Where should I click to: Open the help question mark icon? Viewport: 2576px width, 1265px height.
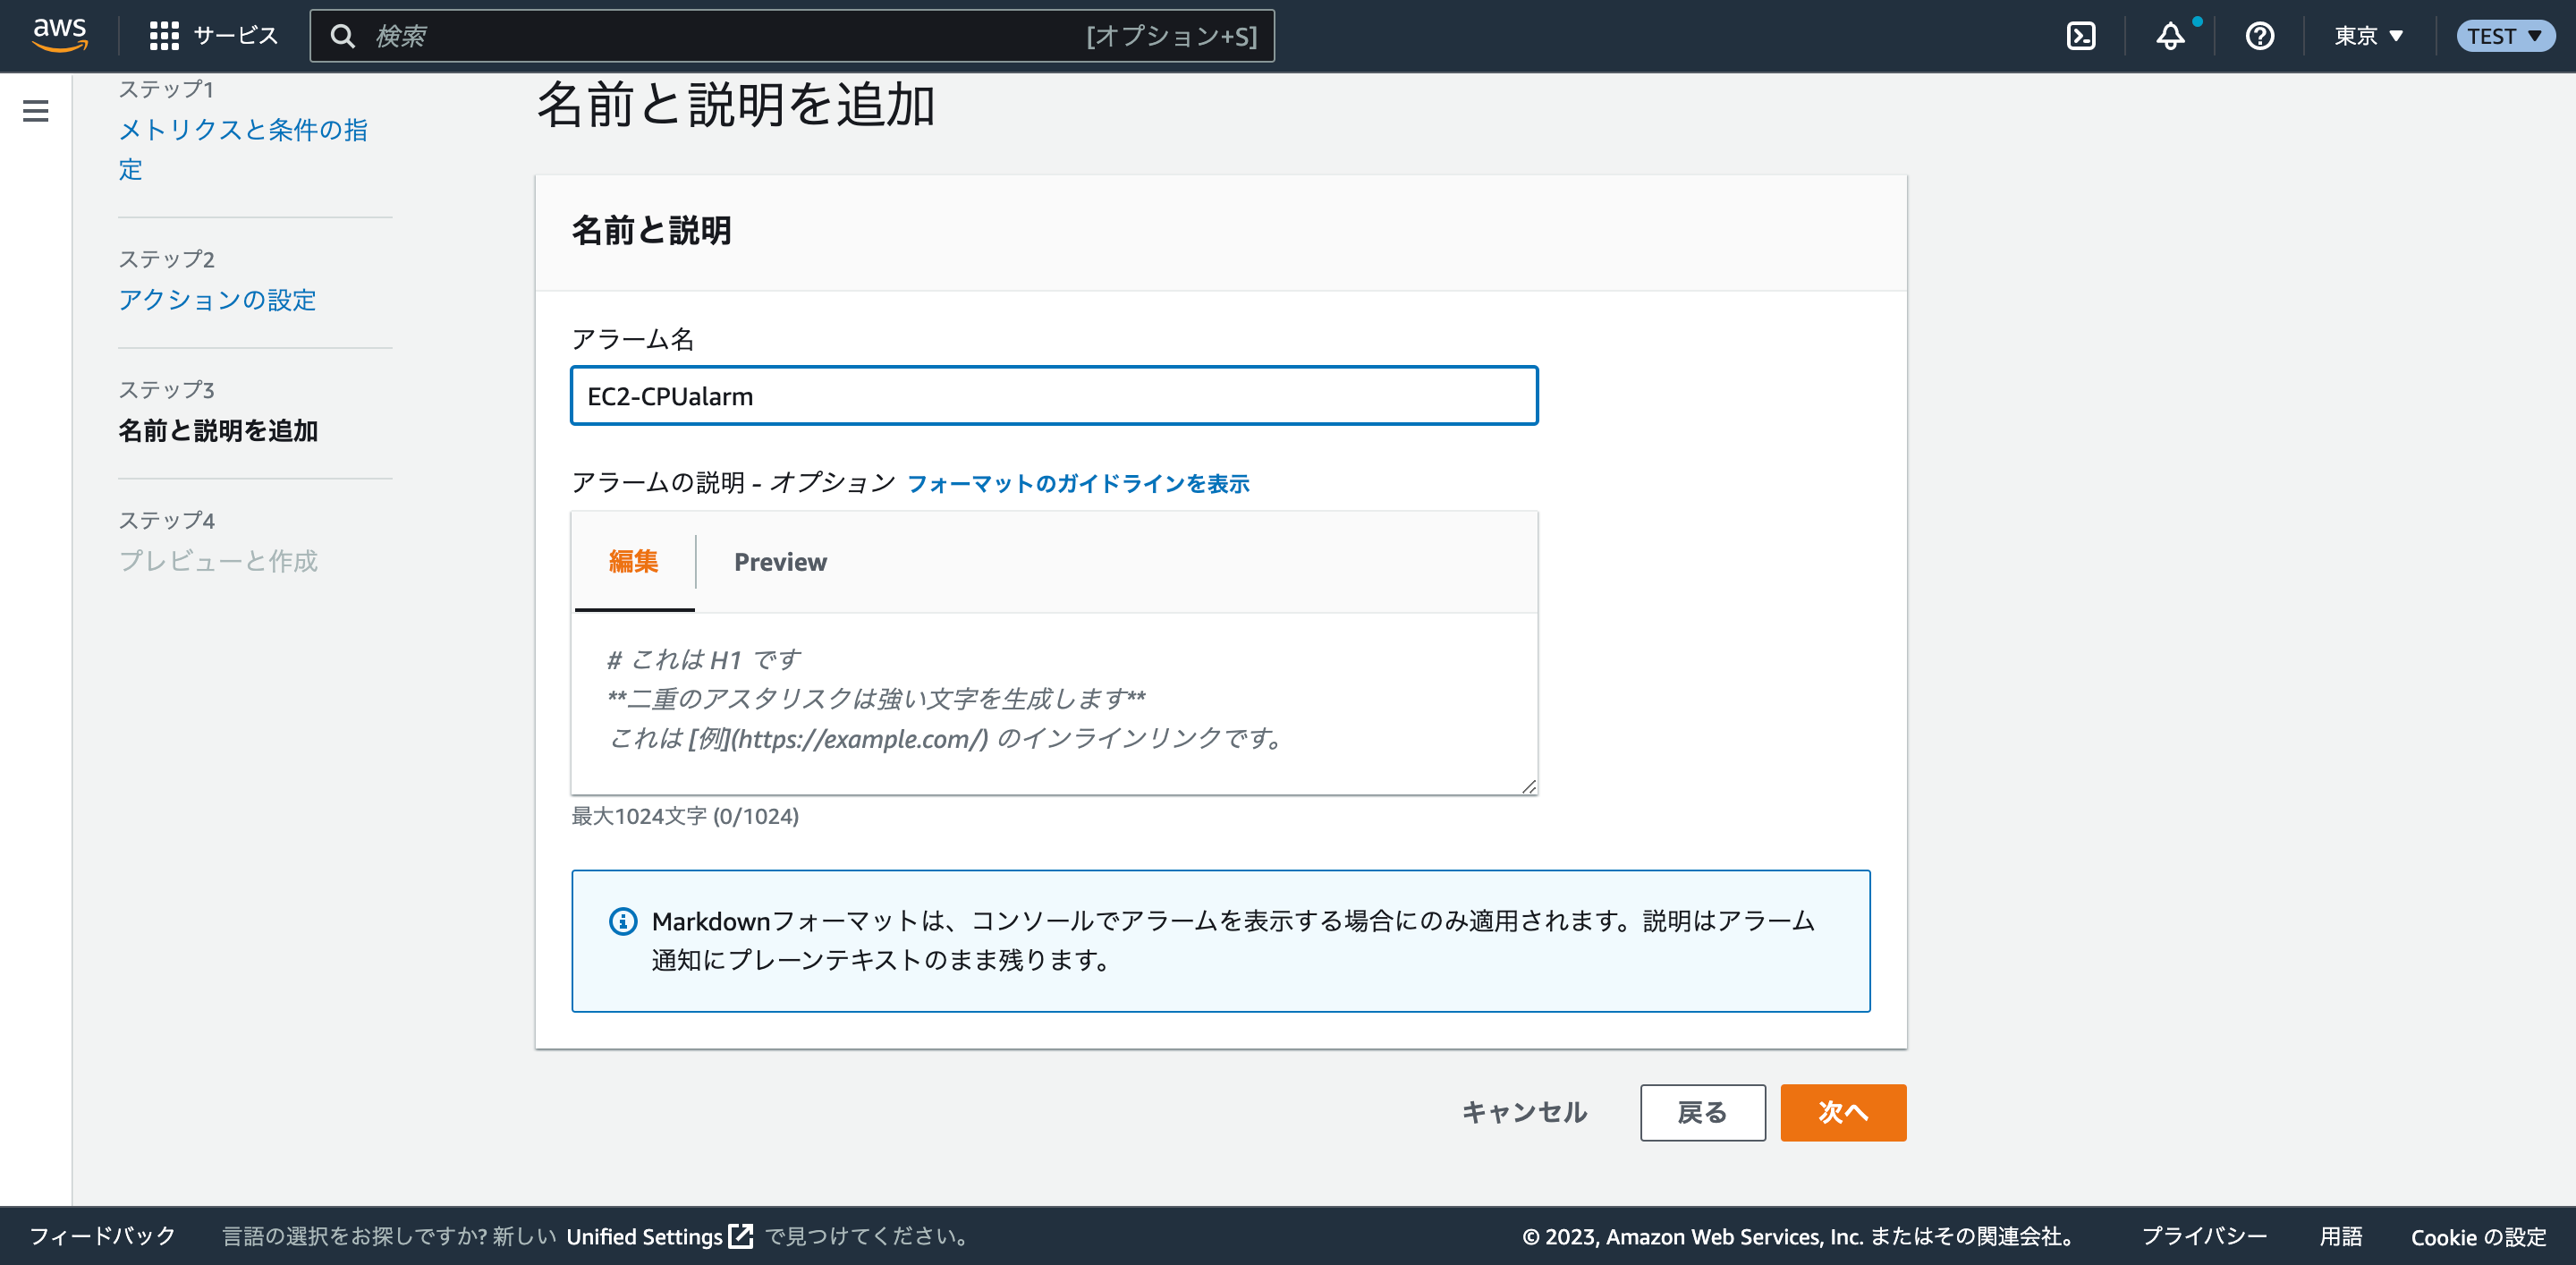pyautogui.click(x=2259, y=36)
